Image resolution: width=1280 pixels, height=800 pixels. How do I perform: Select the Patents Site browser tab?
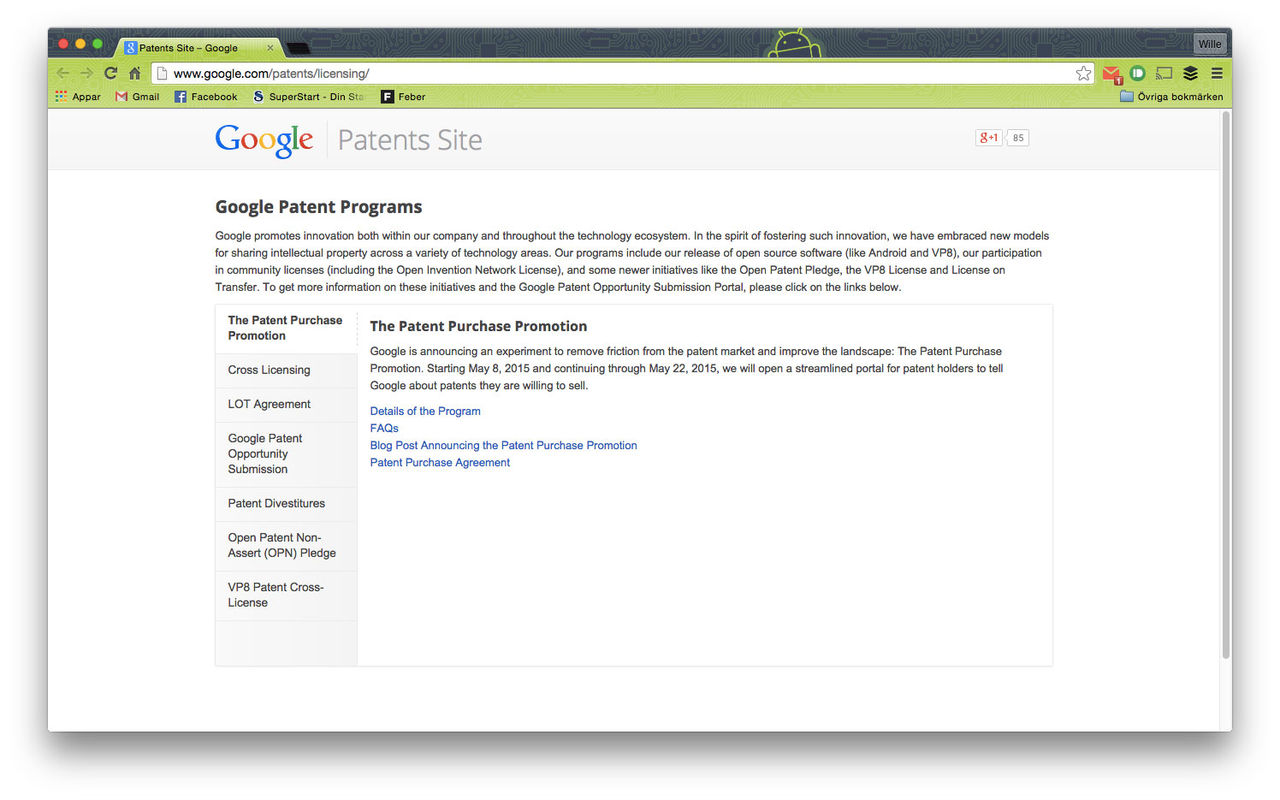pos(198,47)
